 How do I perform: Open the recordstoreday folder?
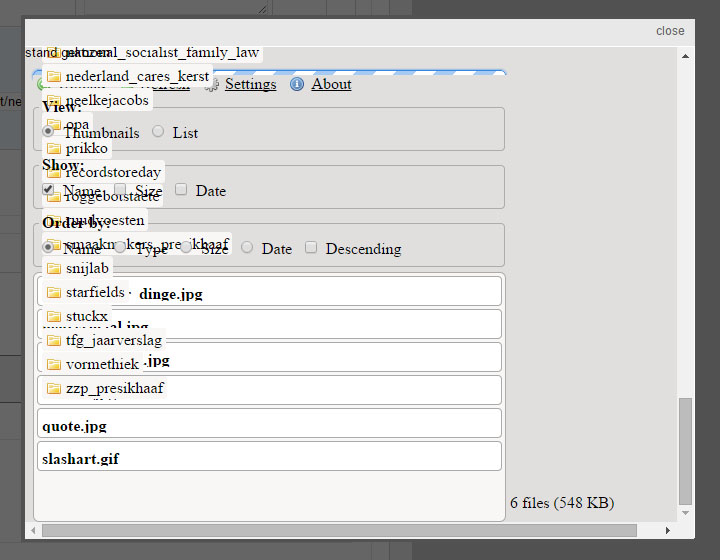click(103, 172)
